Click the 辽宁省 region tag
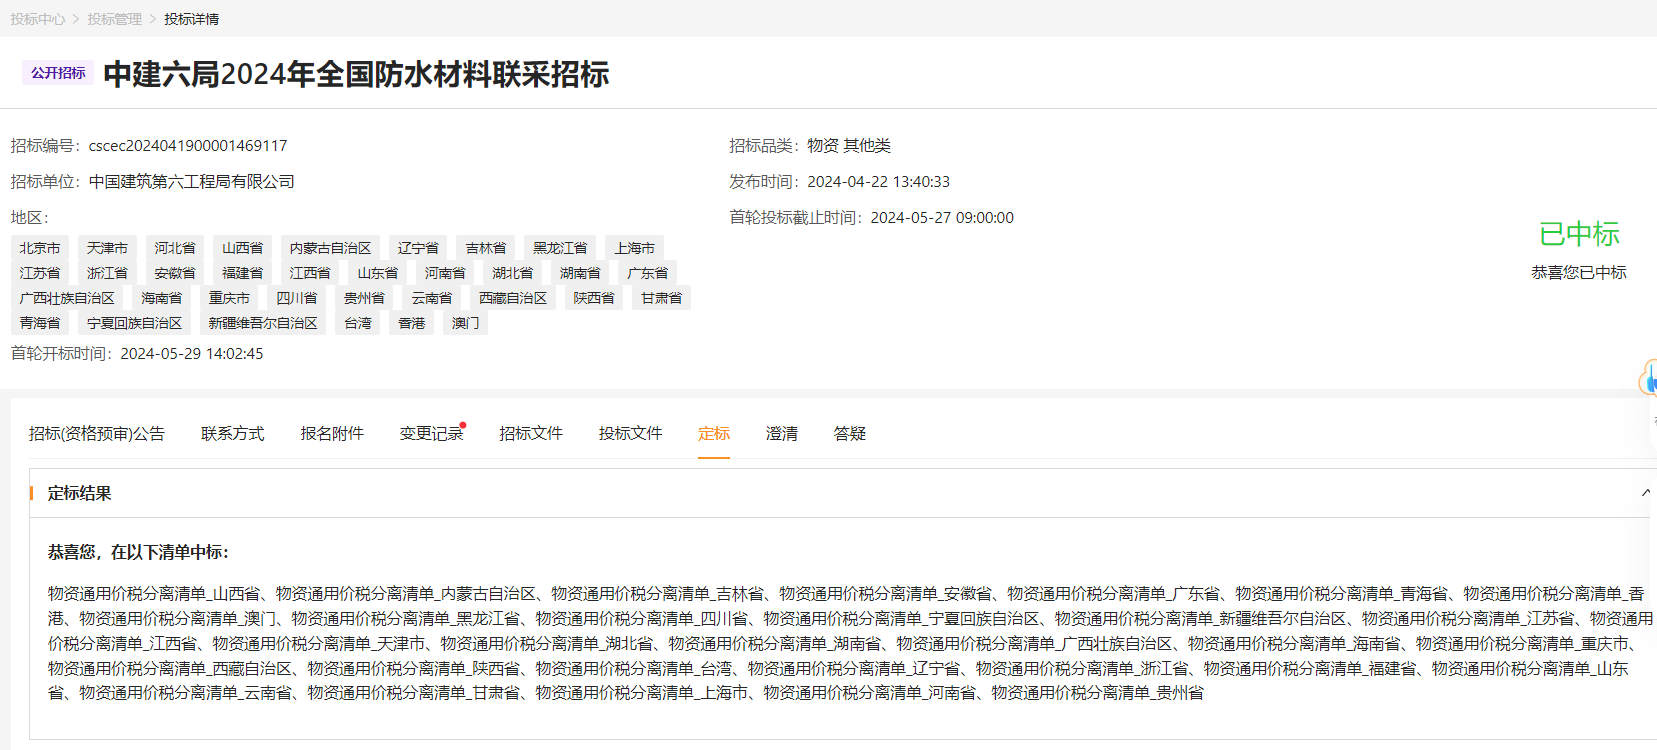The width and height of the screenshot is (1657, 750). point(418,248)
